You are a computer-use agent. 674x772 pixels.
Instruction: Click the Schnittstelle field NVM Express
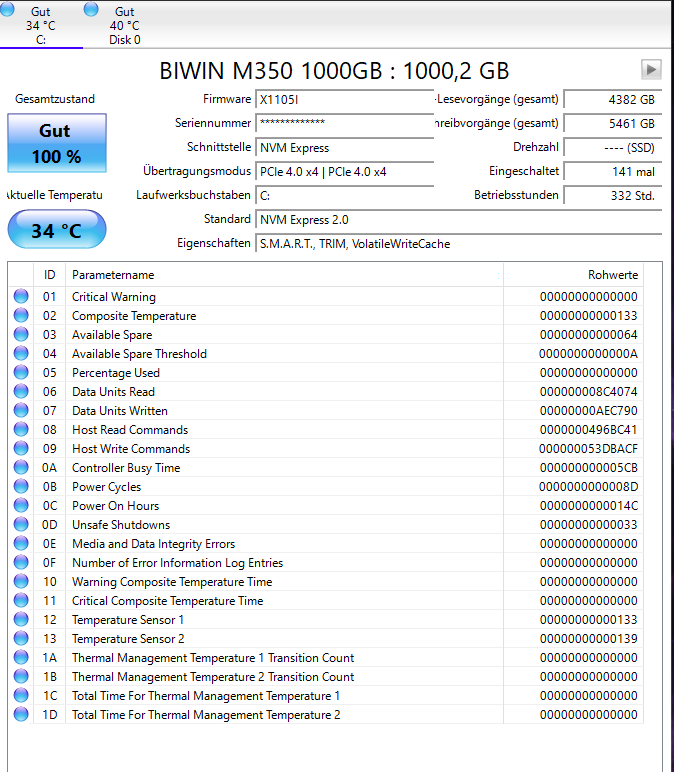coord(345,147)
